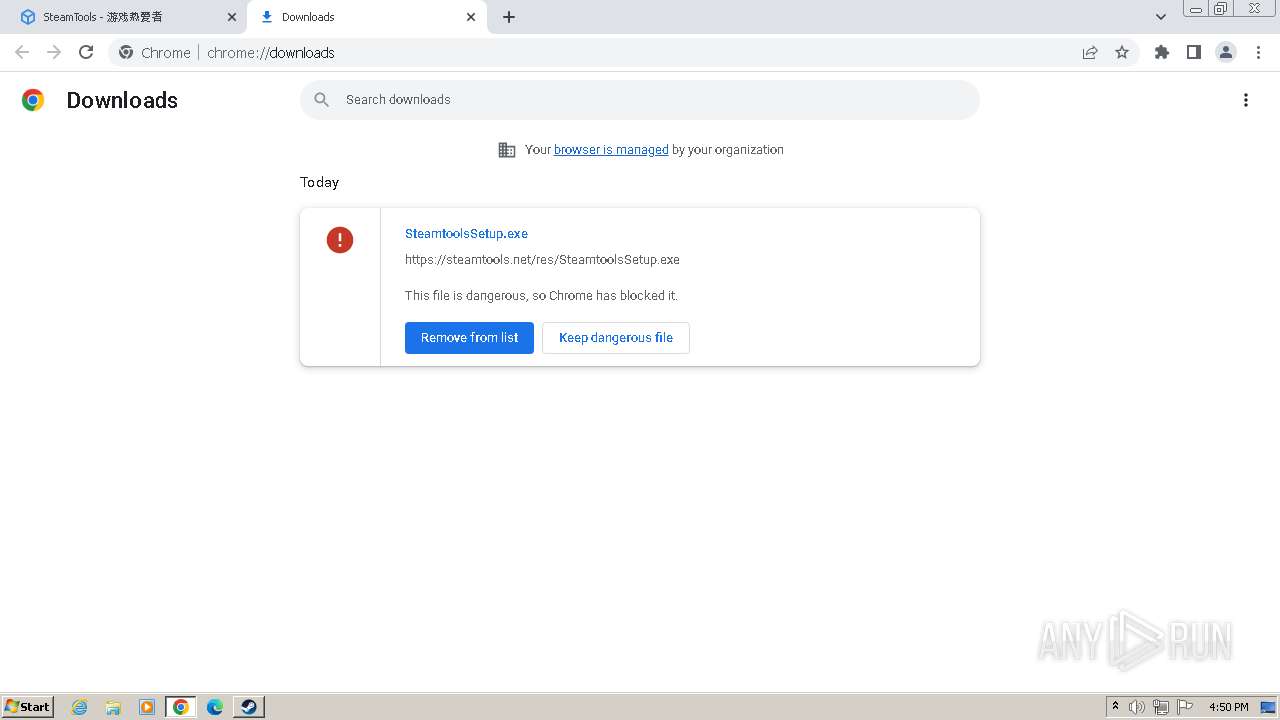Click the SteamtoolsSetup.exe file name

(x=466, y=234)
